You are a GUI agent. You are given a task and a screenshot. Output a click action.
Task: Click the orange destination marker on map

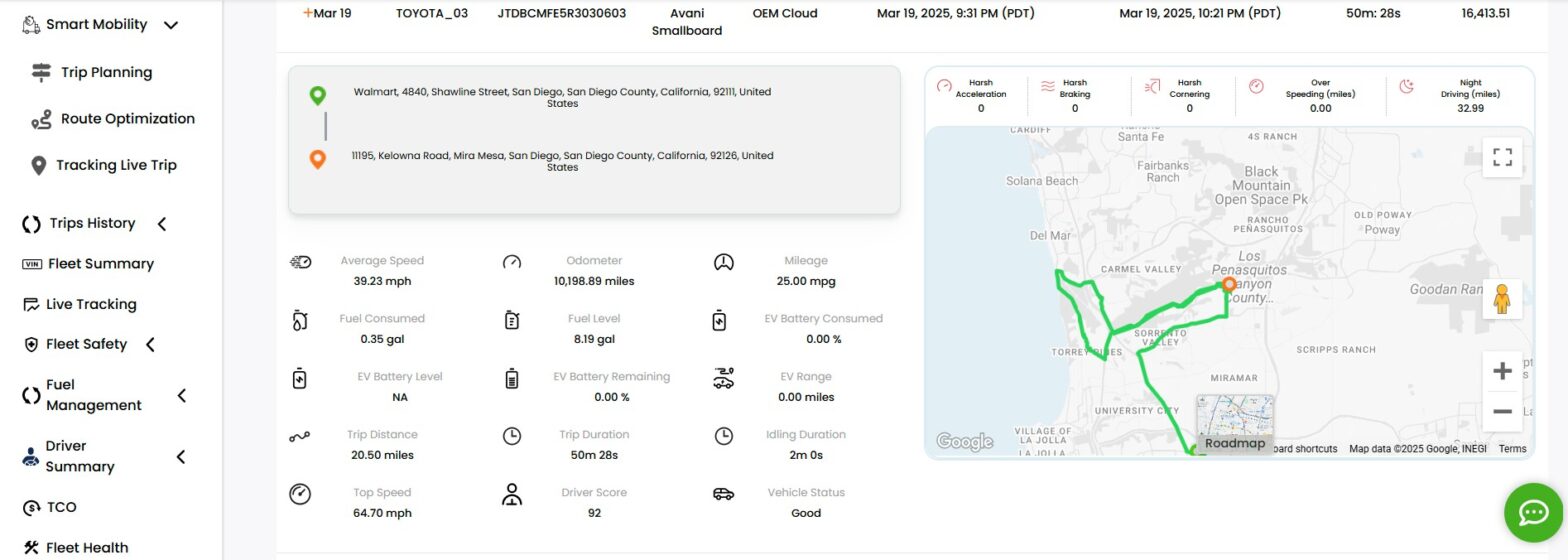pos(1229,285)
